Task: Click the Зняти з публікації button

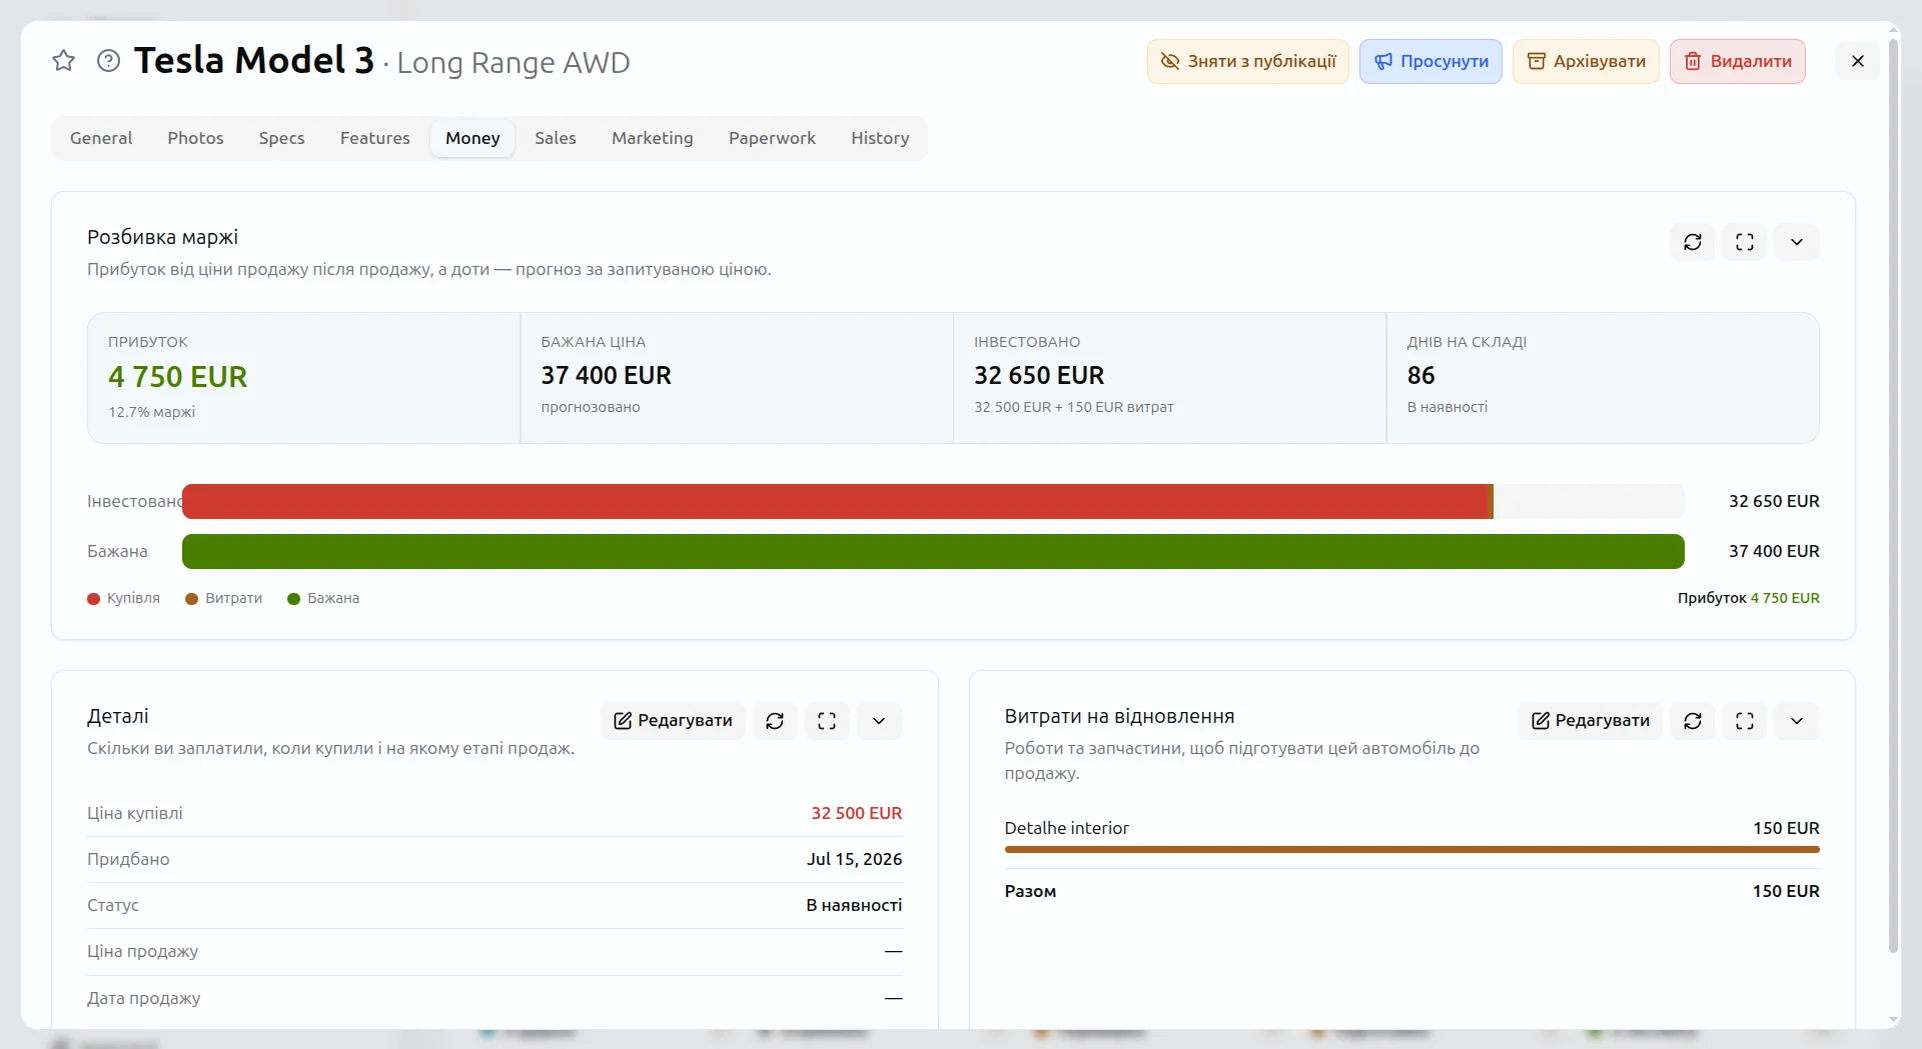Action: [x=1248, y=61]
